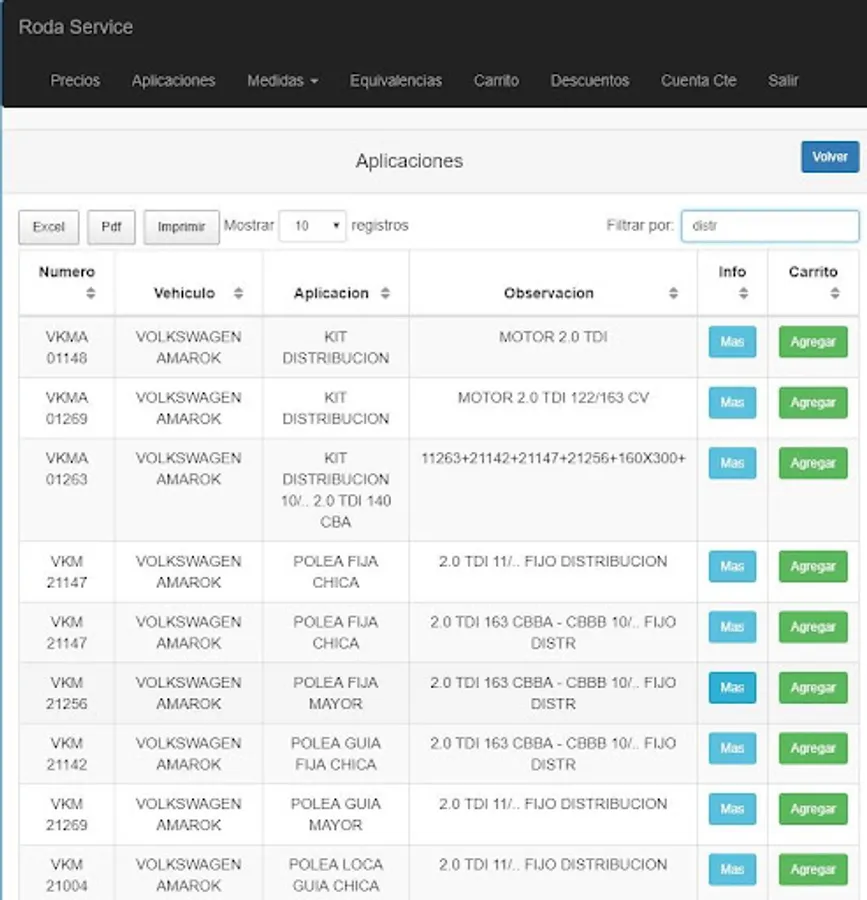
Task: Click Mas for VKMA 01148
Action: coord(732,342)
